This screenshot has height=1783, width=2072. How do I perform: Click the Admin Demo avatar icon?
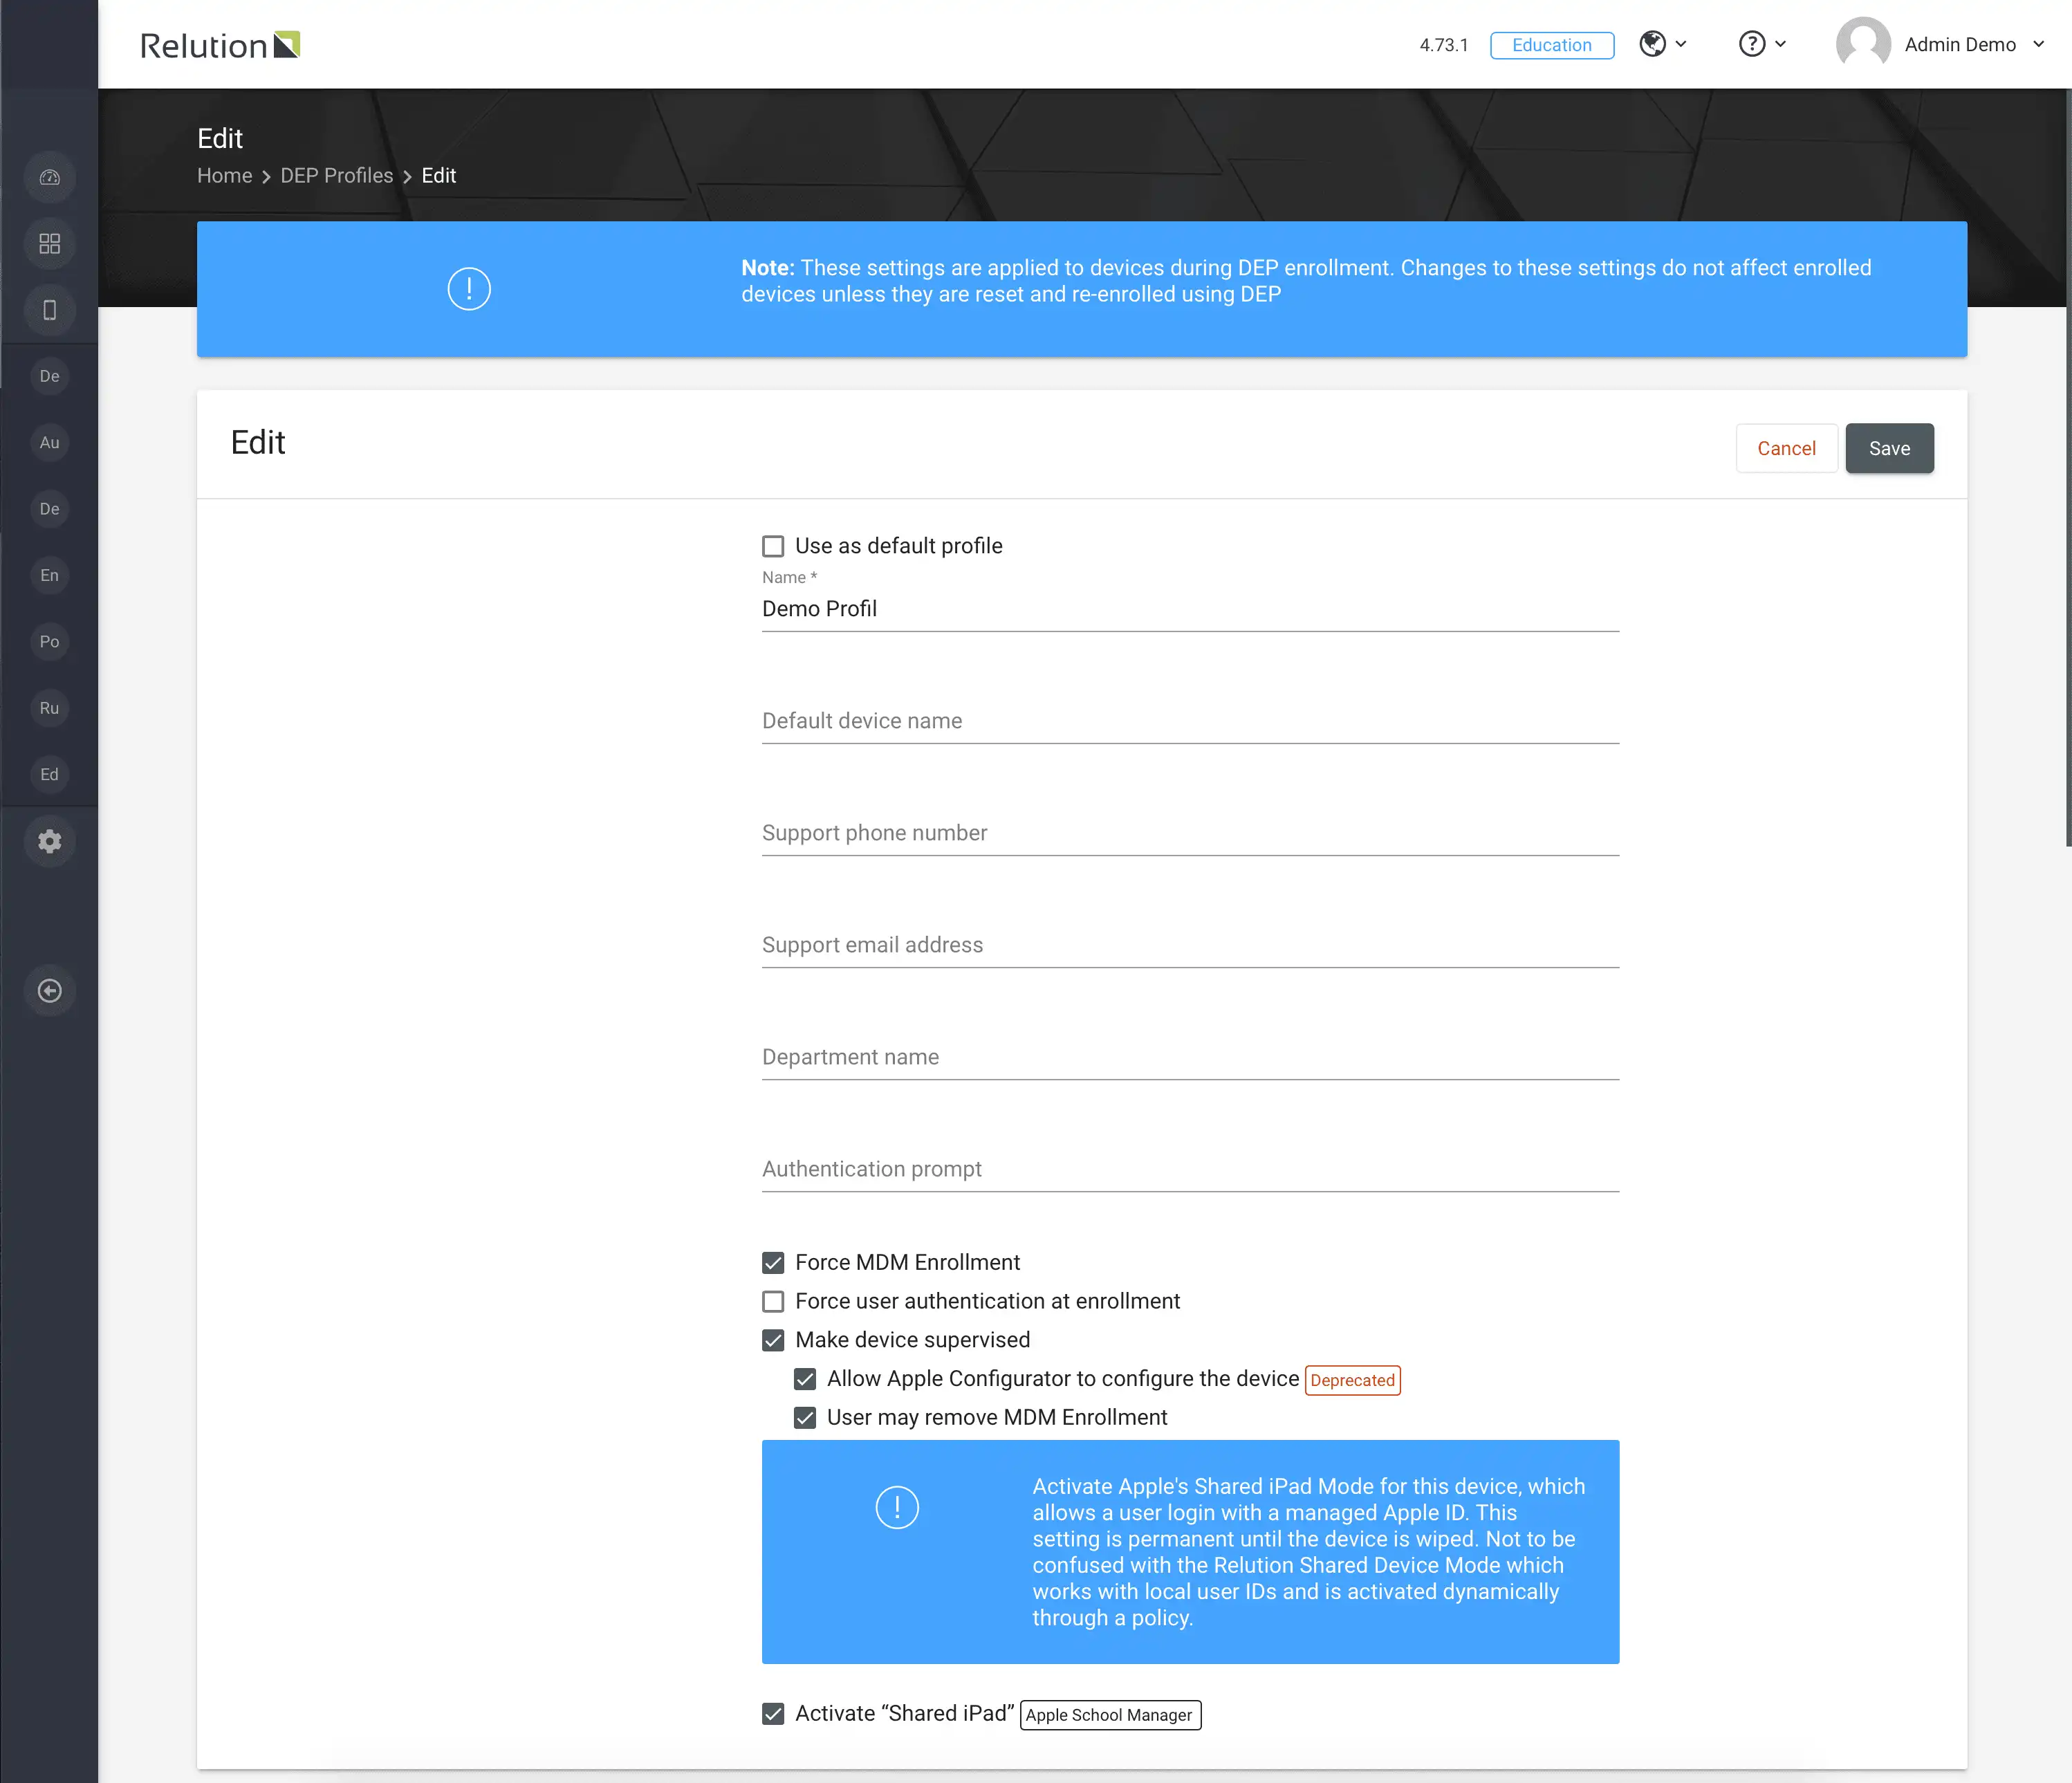click(x=1863, y=44)
